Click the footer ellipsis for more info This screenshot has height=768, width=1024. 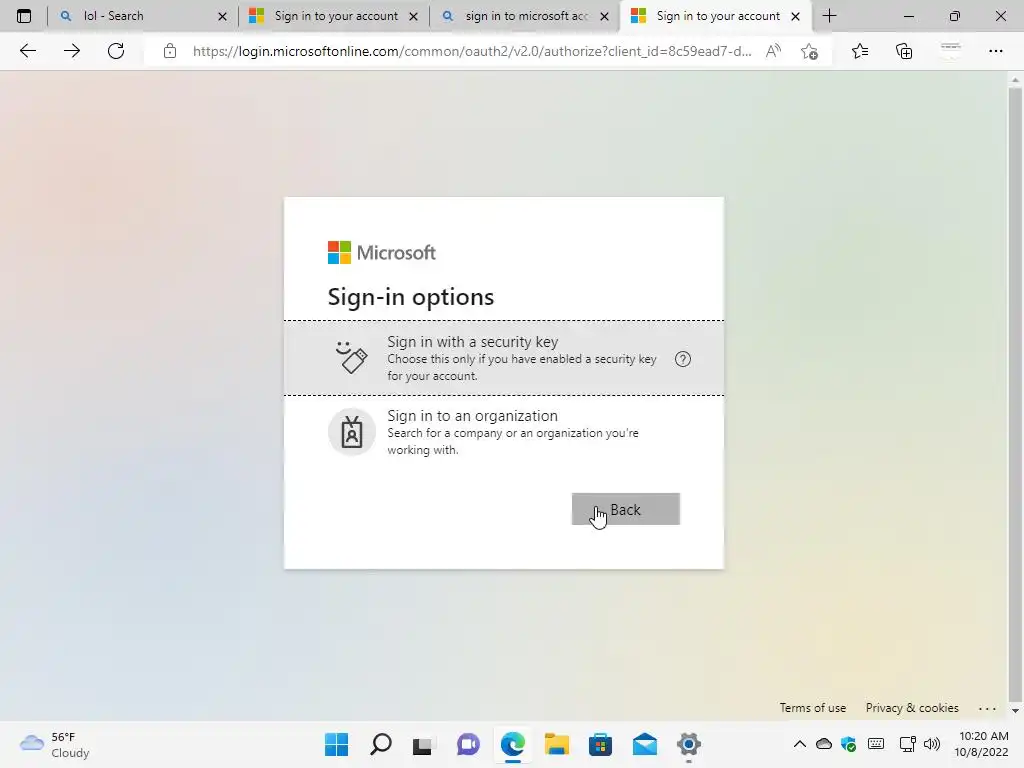(987, 708)
